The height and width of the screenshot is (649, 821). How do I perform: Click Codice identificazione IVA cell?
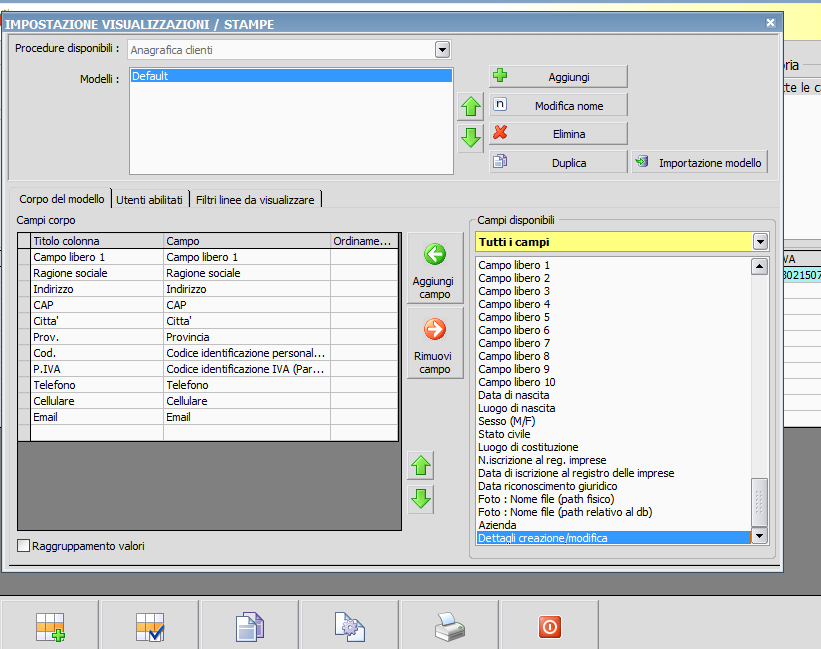[247, 369]
